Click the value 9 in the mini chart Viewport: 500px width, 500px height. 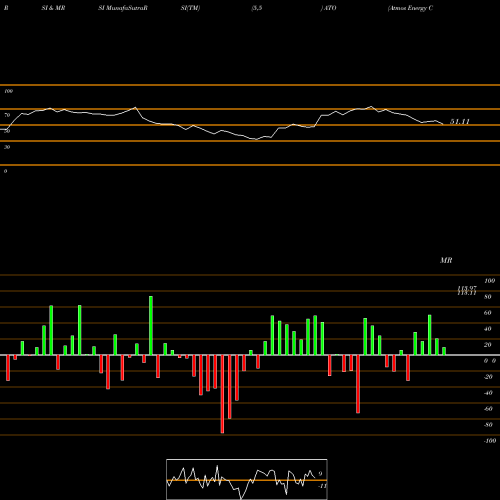point(320,474)
